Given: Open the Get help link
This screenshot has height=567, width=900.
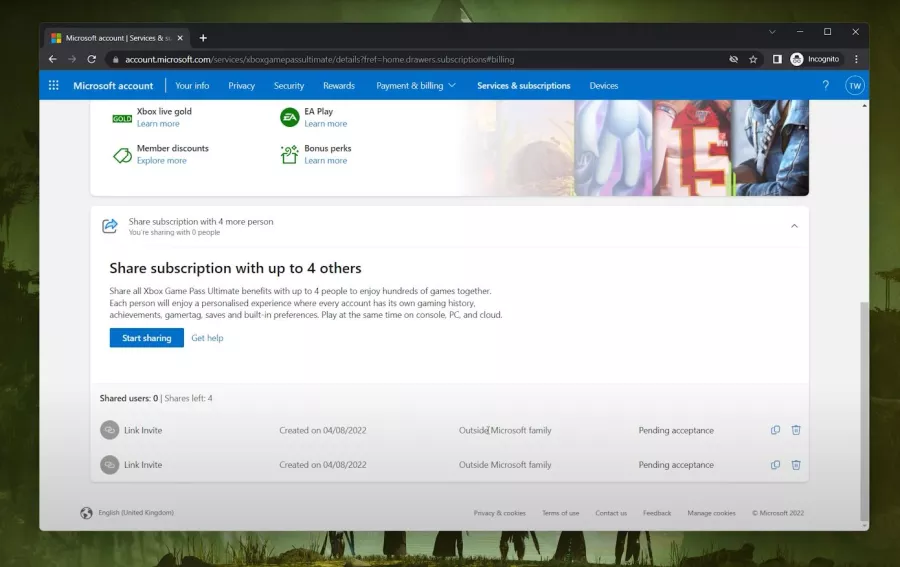Looking at the screenshot, I should click(207, 338).
